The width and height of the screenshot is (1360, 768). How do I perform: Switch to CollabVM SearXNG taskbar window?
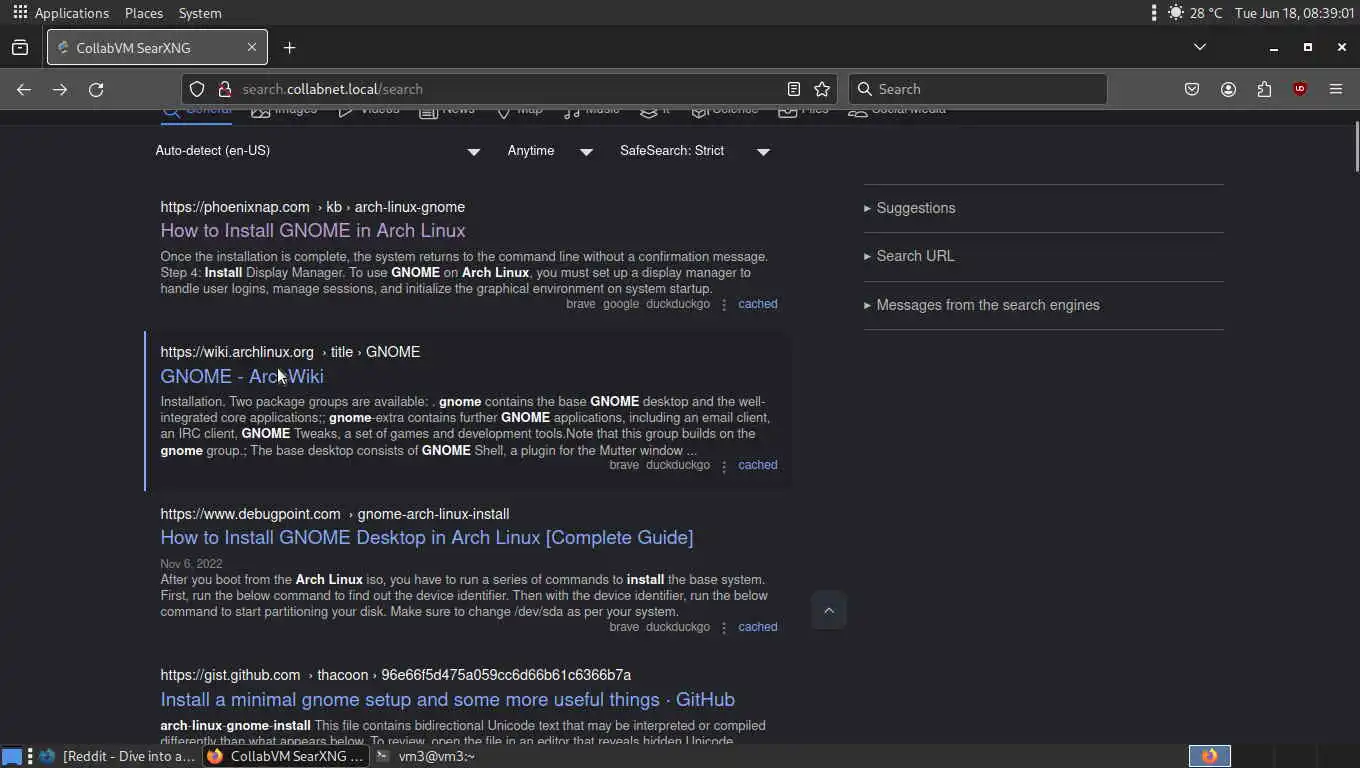286,756
